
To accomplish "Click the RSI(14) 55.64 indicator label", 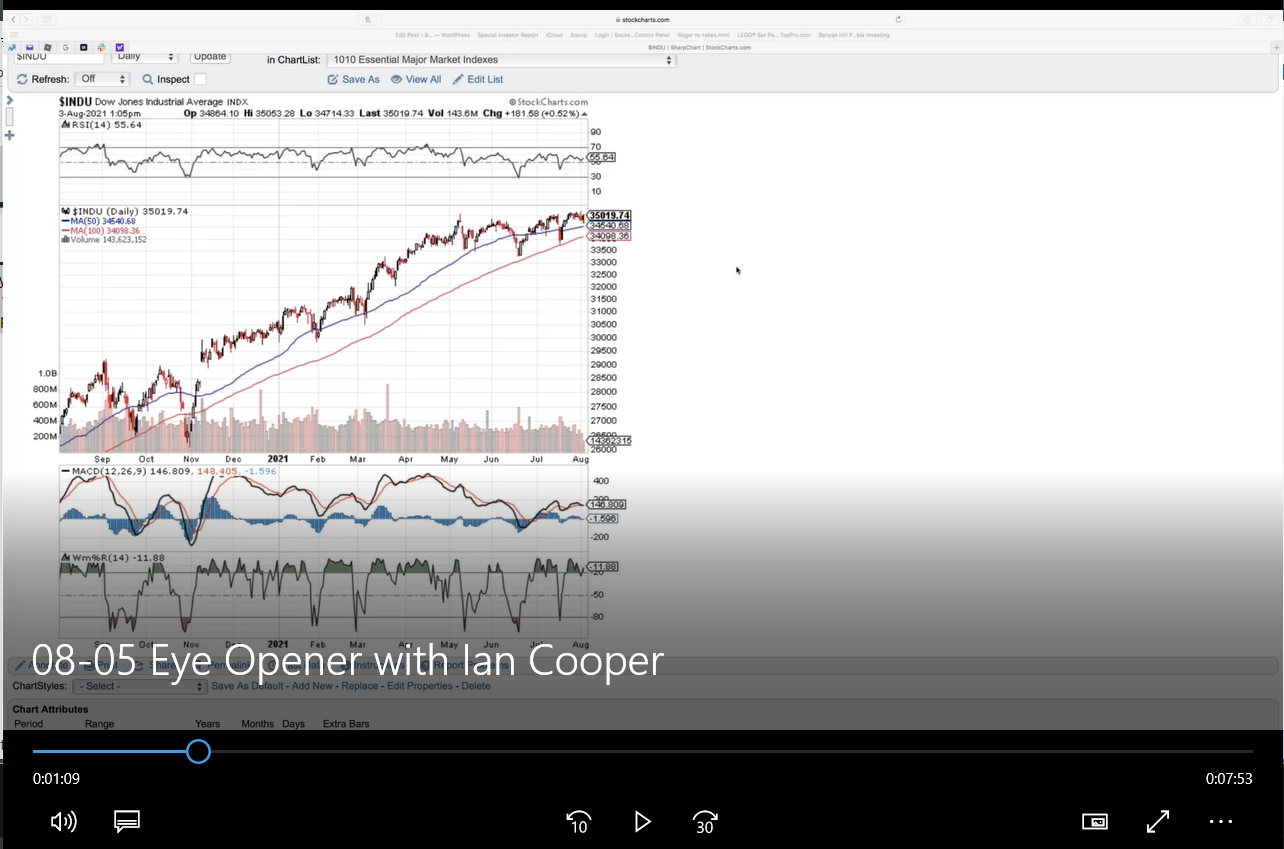I will tap(101, 125).
